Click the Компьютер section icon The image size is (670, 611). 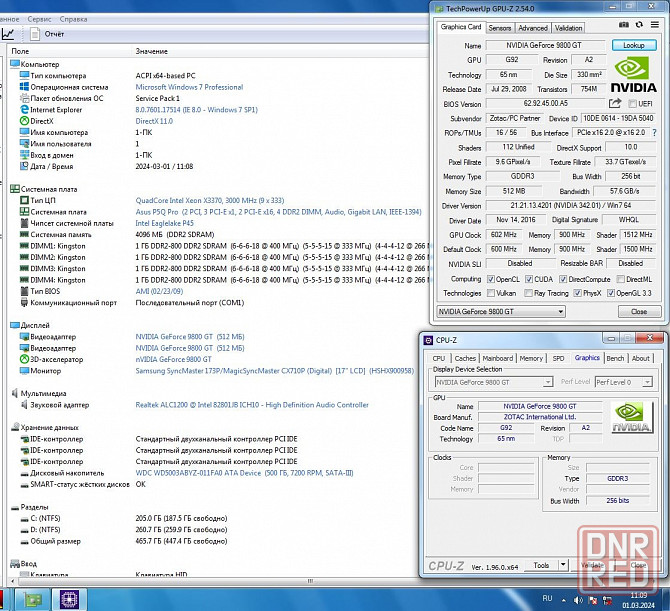tap(15, 64)
